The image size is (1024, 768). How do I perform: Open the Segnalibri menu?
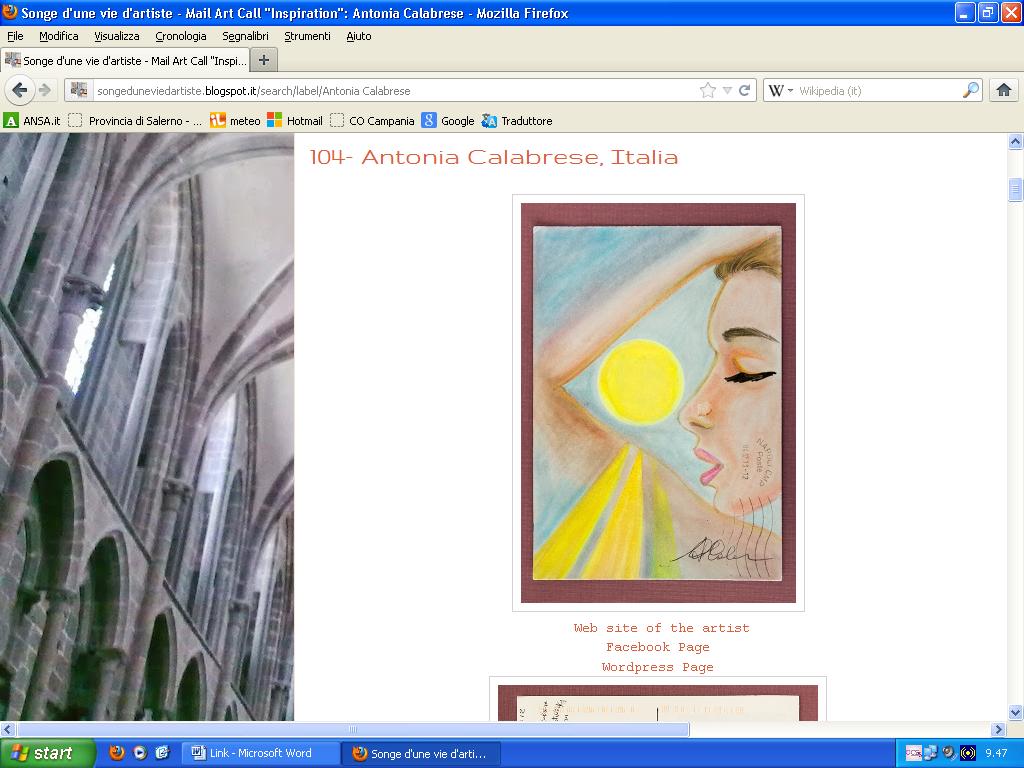coord(245,36)
